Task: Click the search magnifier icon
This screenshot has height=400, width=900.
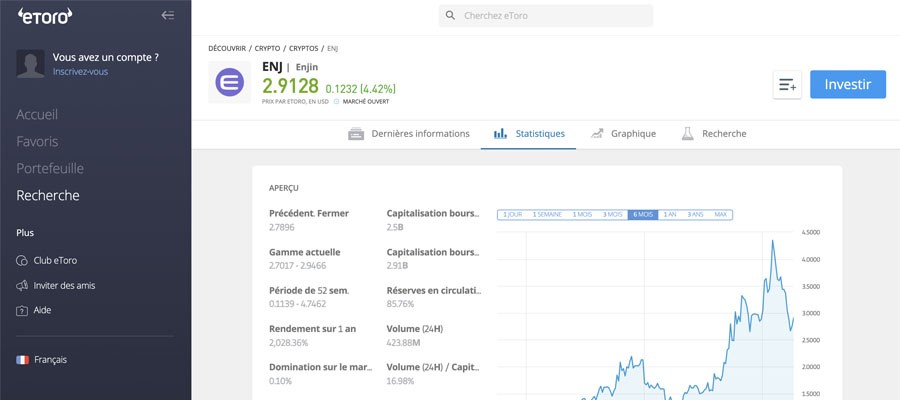Action: (451, 15)
